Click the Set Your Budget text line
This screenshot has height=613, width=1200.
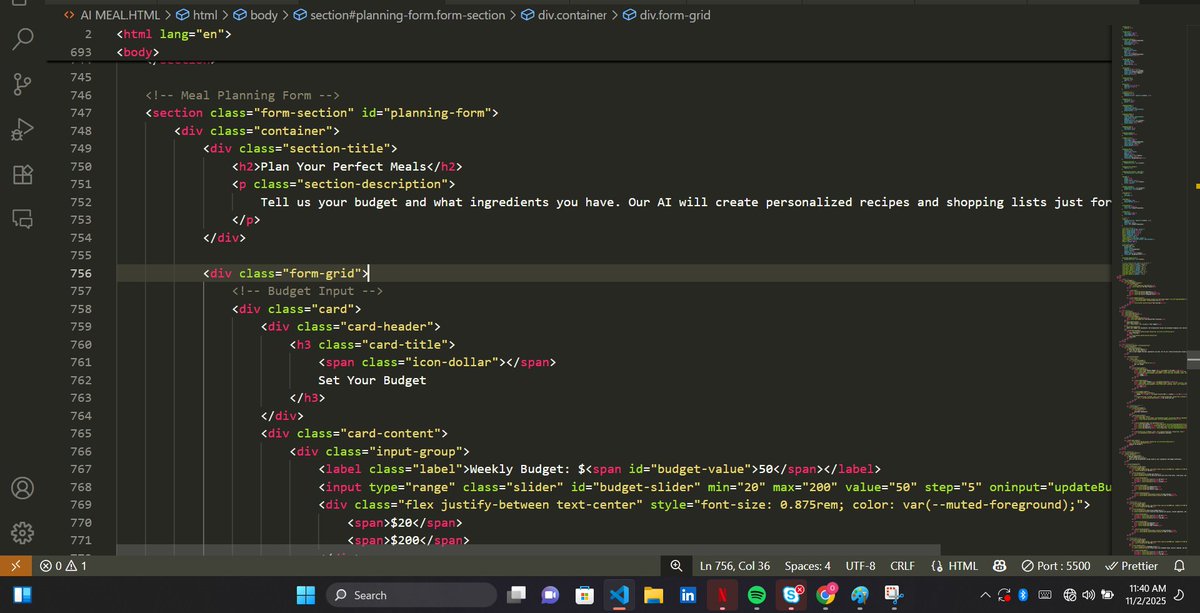coord(372,380)
